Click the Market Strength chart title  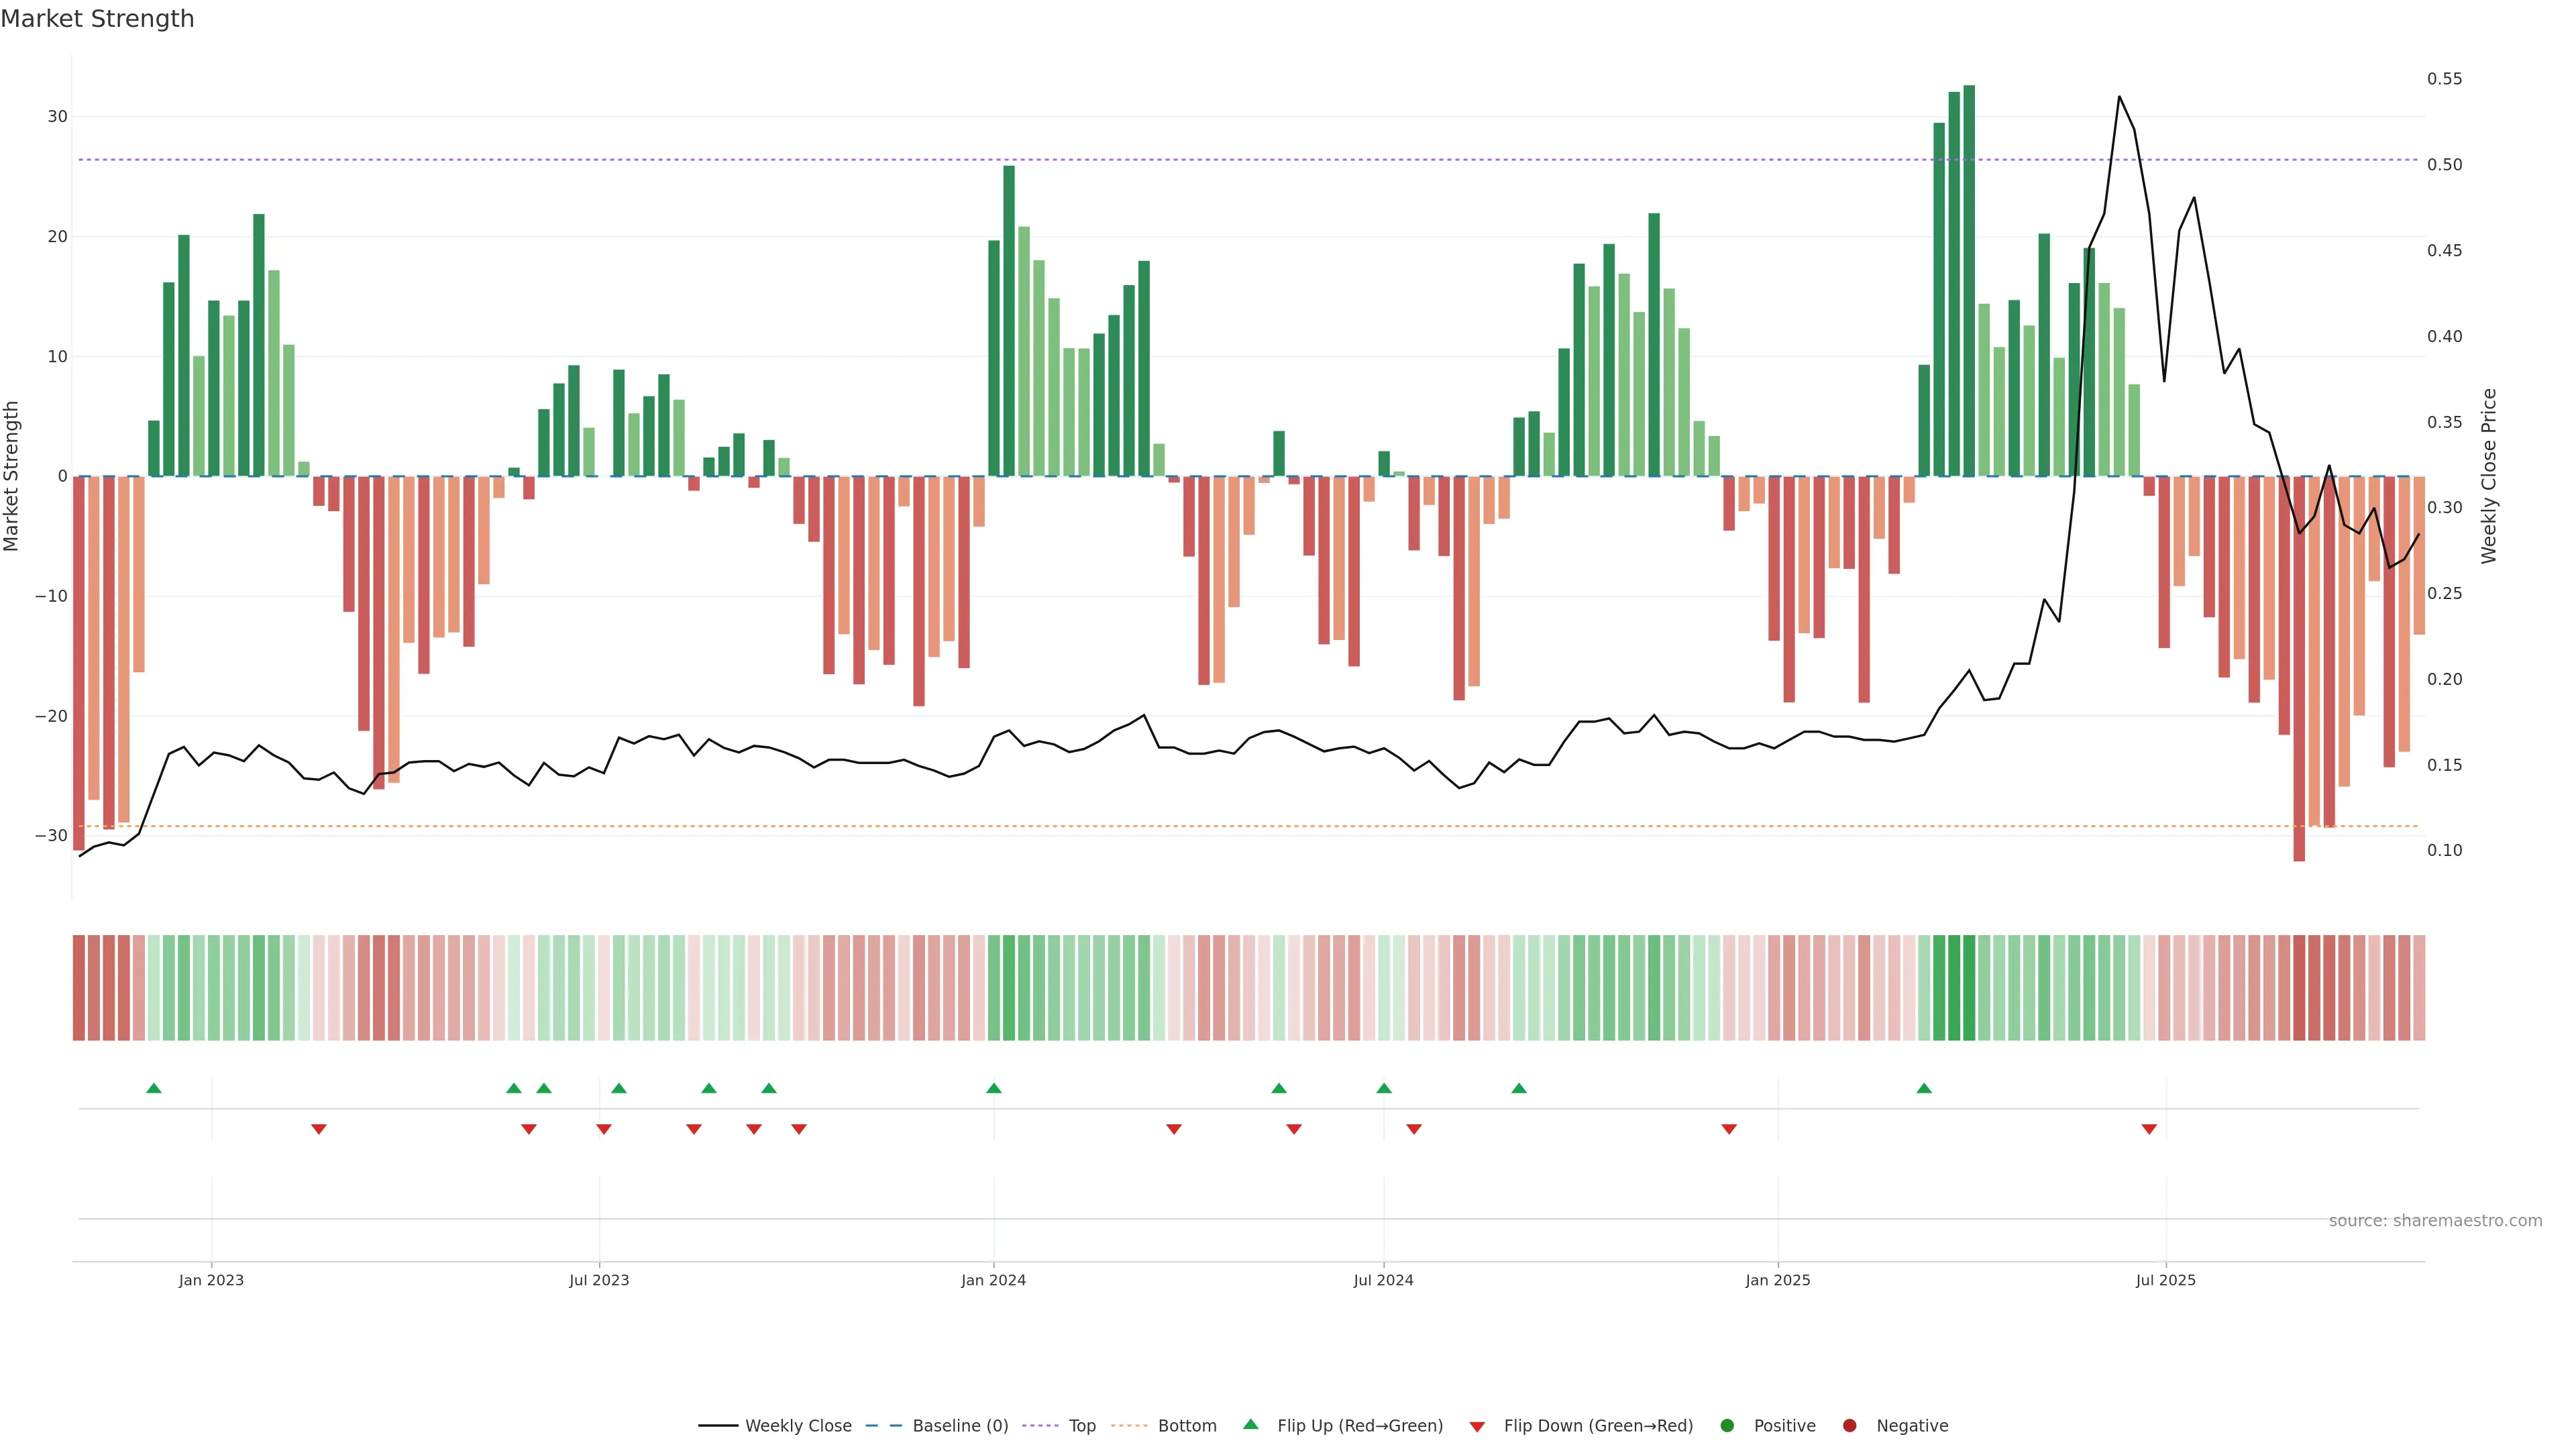coord(97,19)
